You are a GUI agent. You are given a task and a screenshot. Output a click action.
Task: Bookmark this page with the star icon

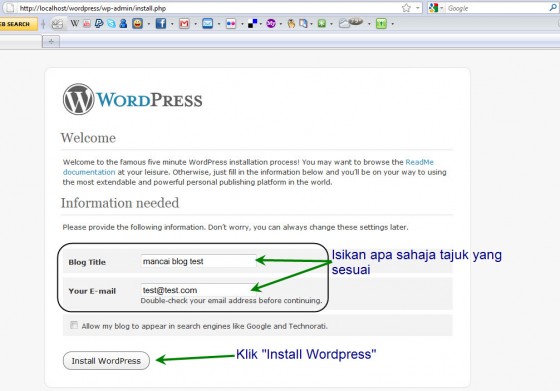click(x=406, y=8)
